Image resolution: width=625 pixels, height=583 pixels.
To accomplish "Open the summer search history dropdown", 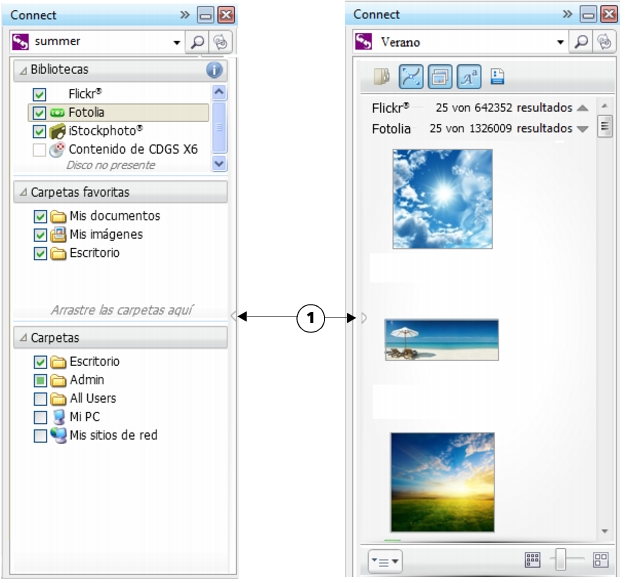I will 176,43.
